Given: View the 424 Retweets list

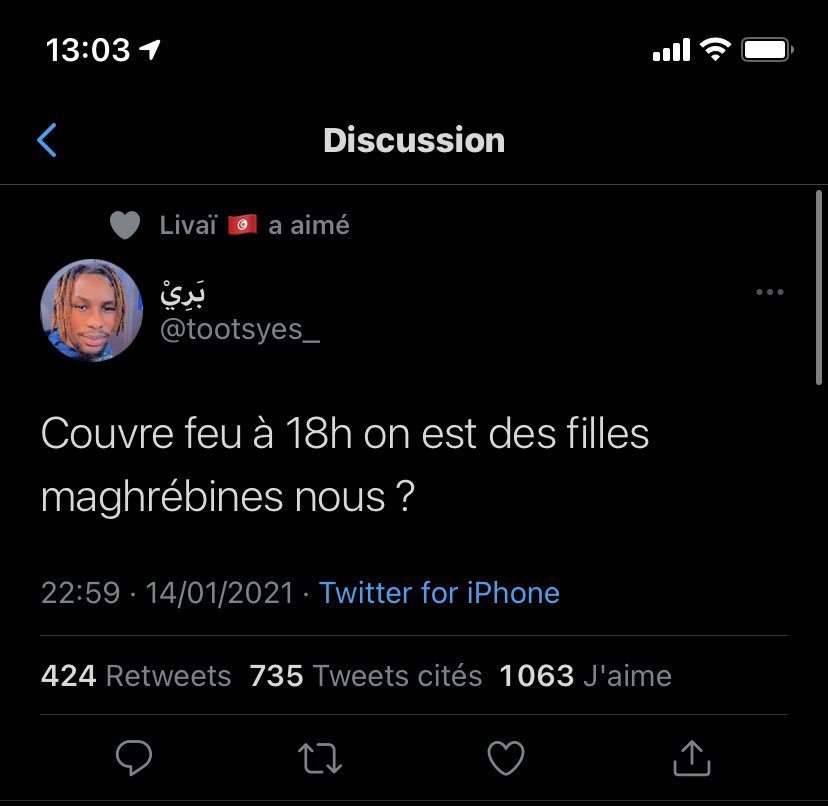Looking at the screenshot, I should 136,676.
